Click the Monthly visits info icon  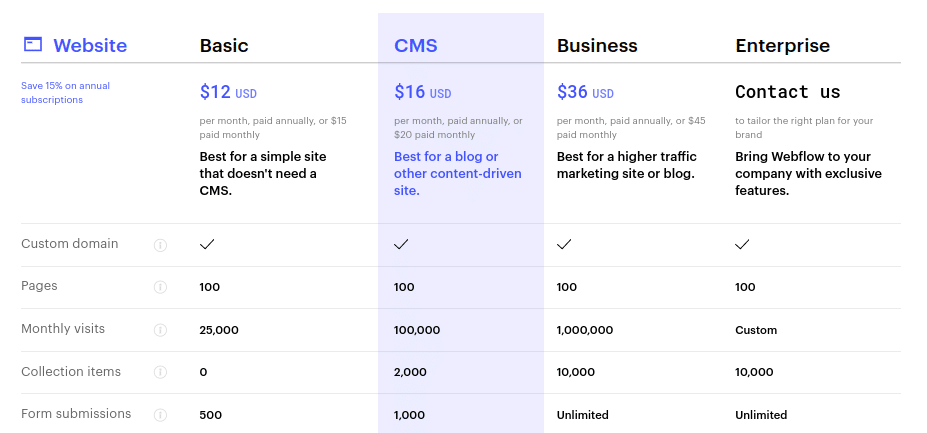(x=160, y=330)
